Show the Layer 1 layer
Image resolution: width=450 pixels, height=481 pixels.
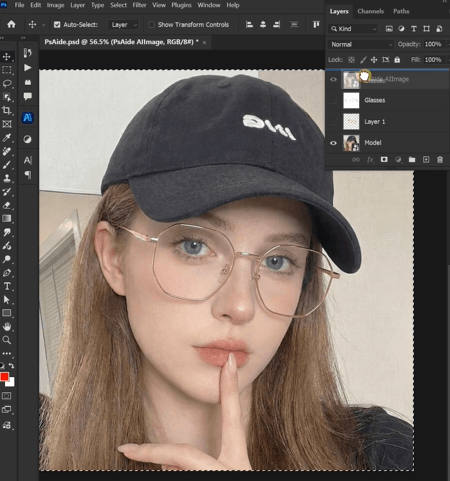click(333, 122)
